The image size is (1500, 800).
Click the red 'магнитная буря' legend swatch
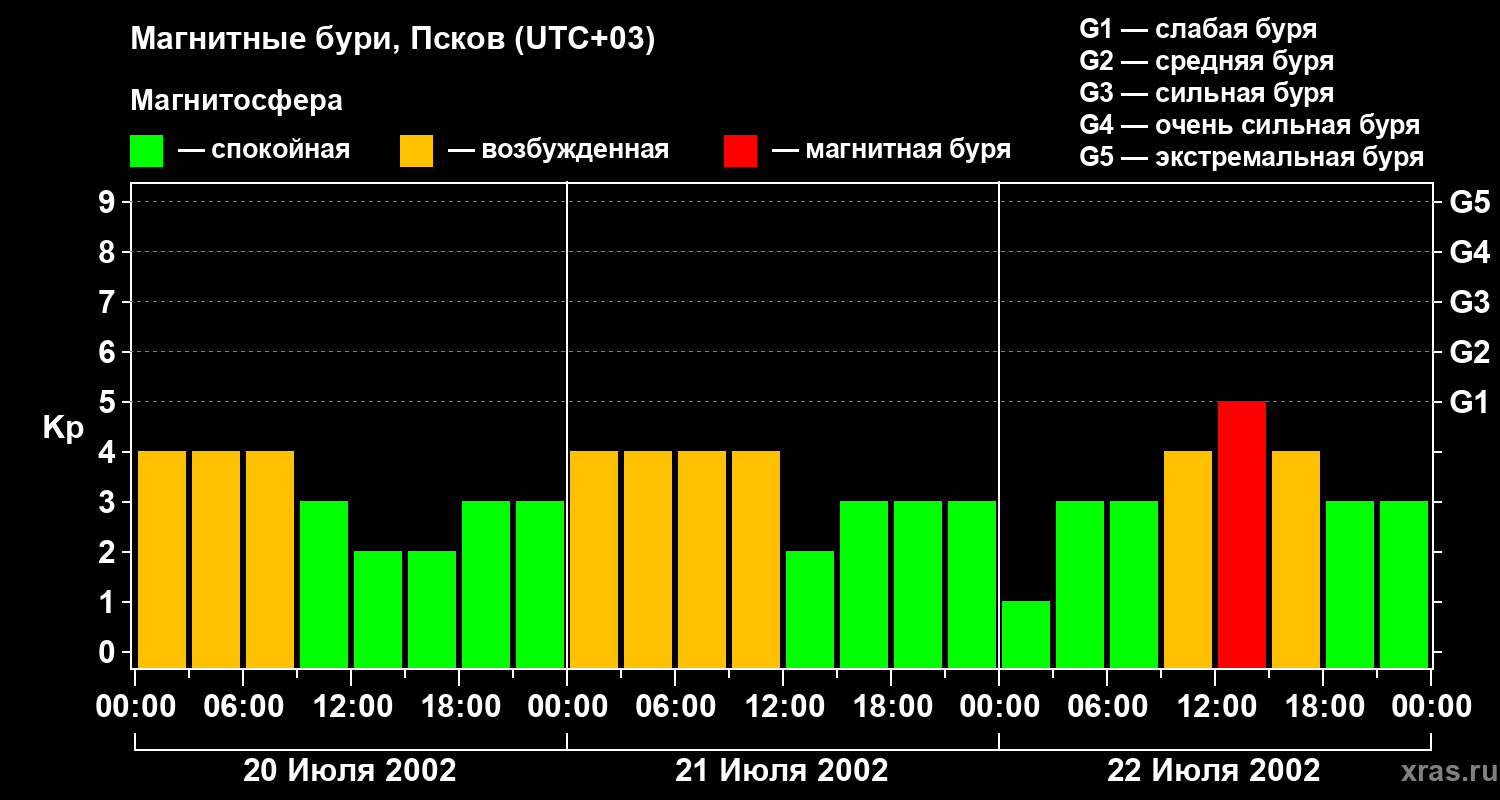click(x=740, y=151)
